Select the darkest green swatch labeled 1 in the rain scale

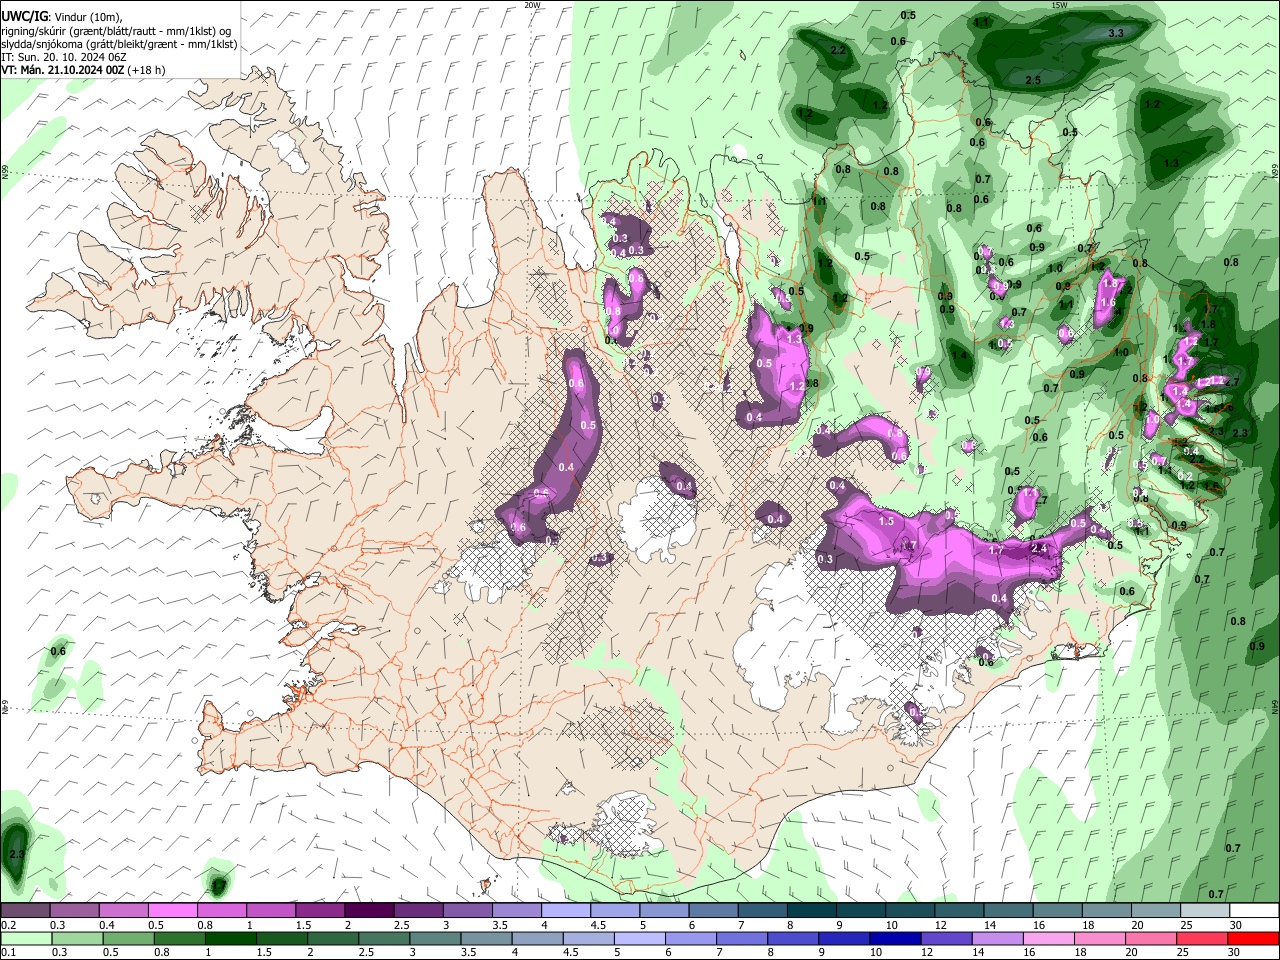(230, 938)
